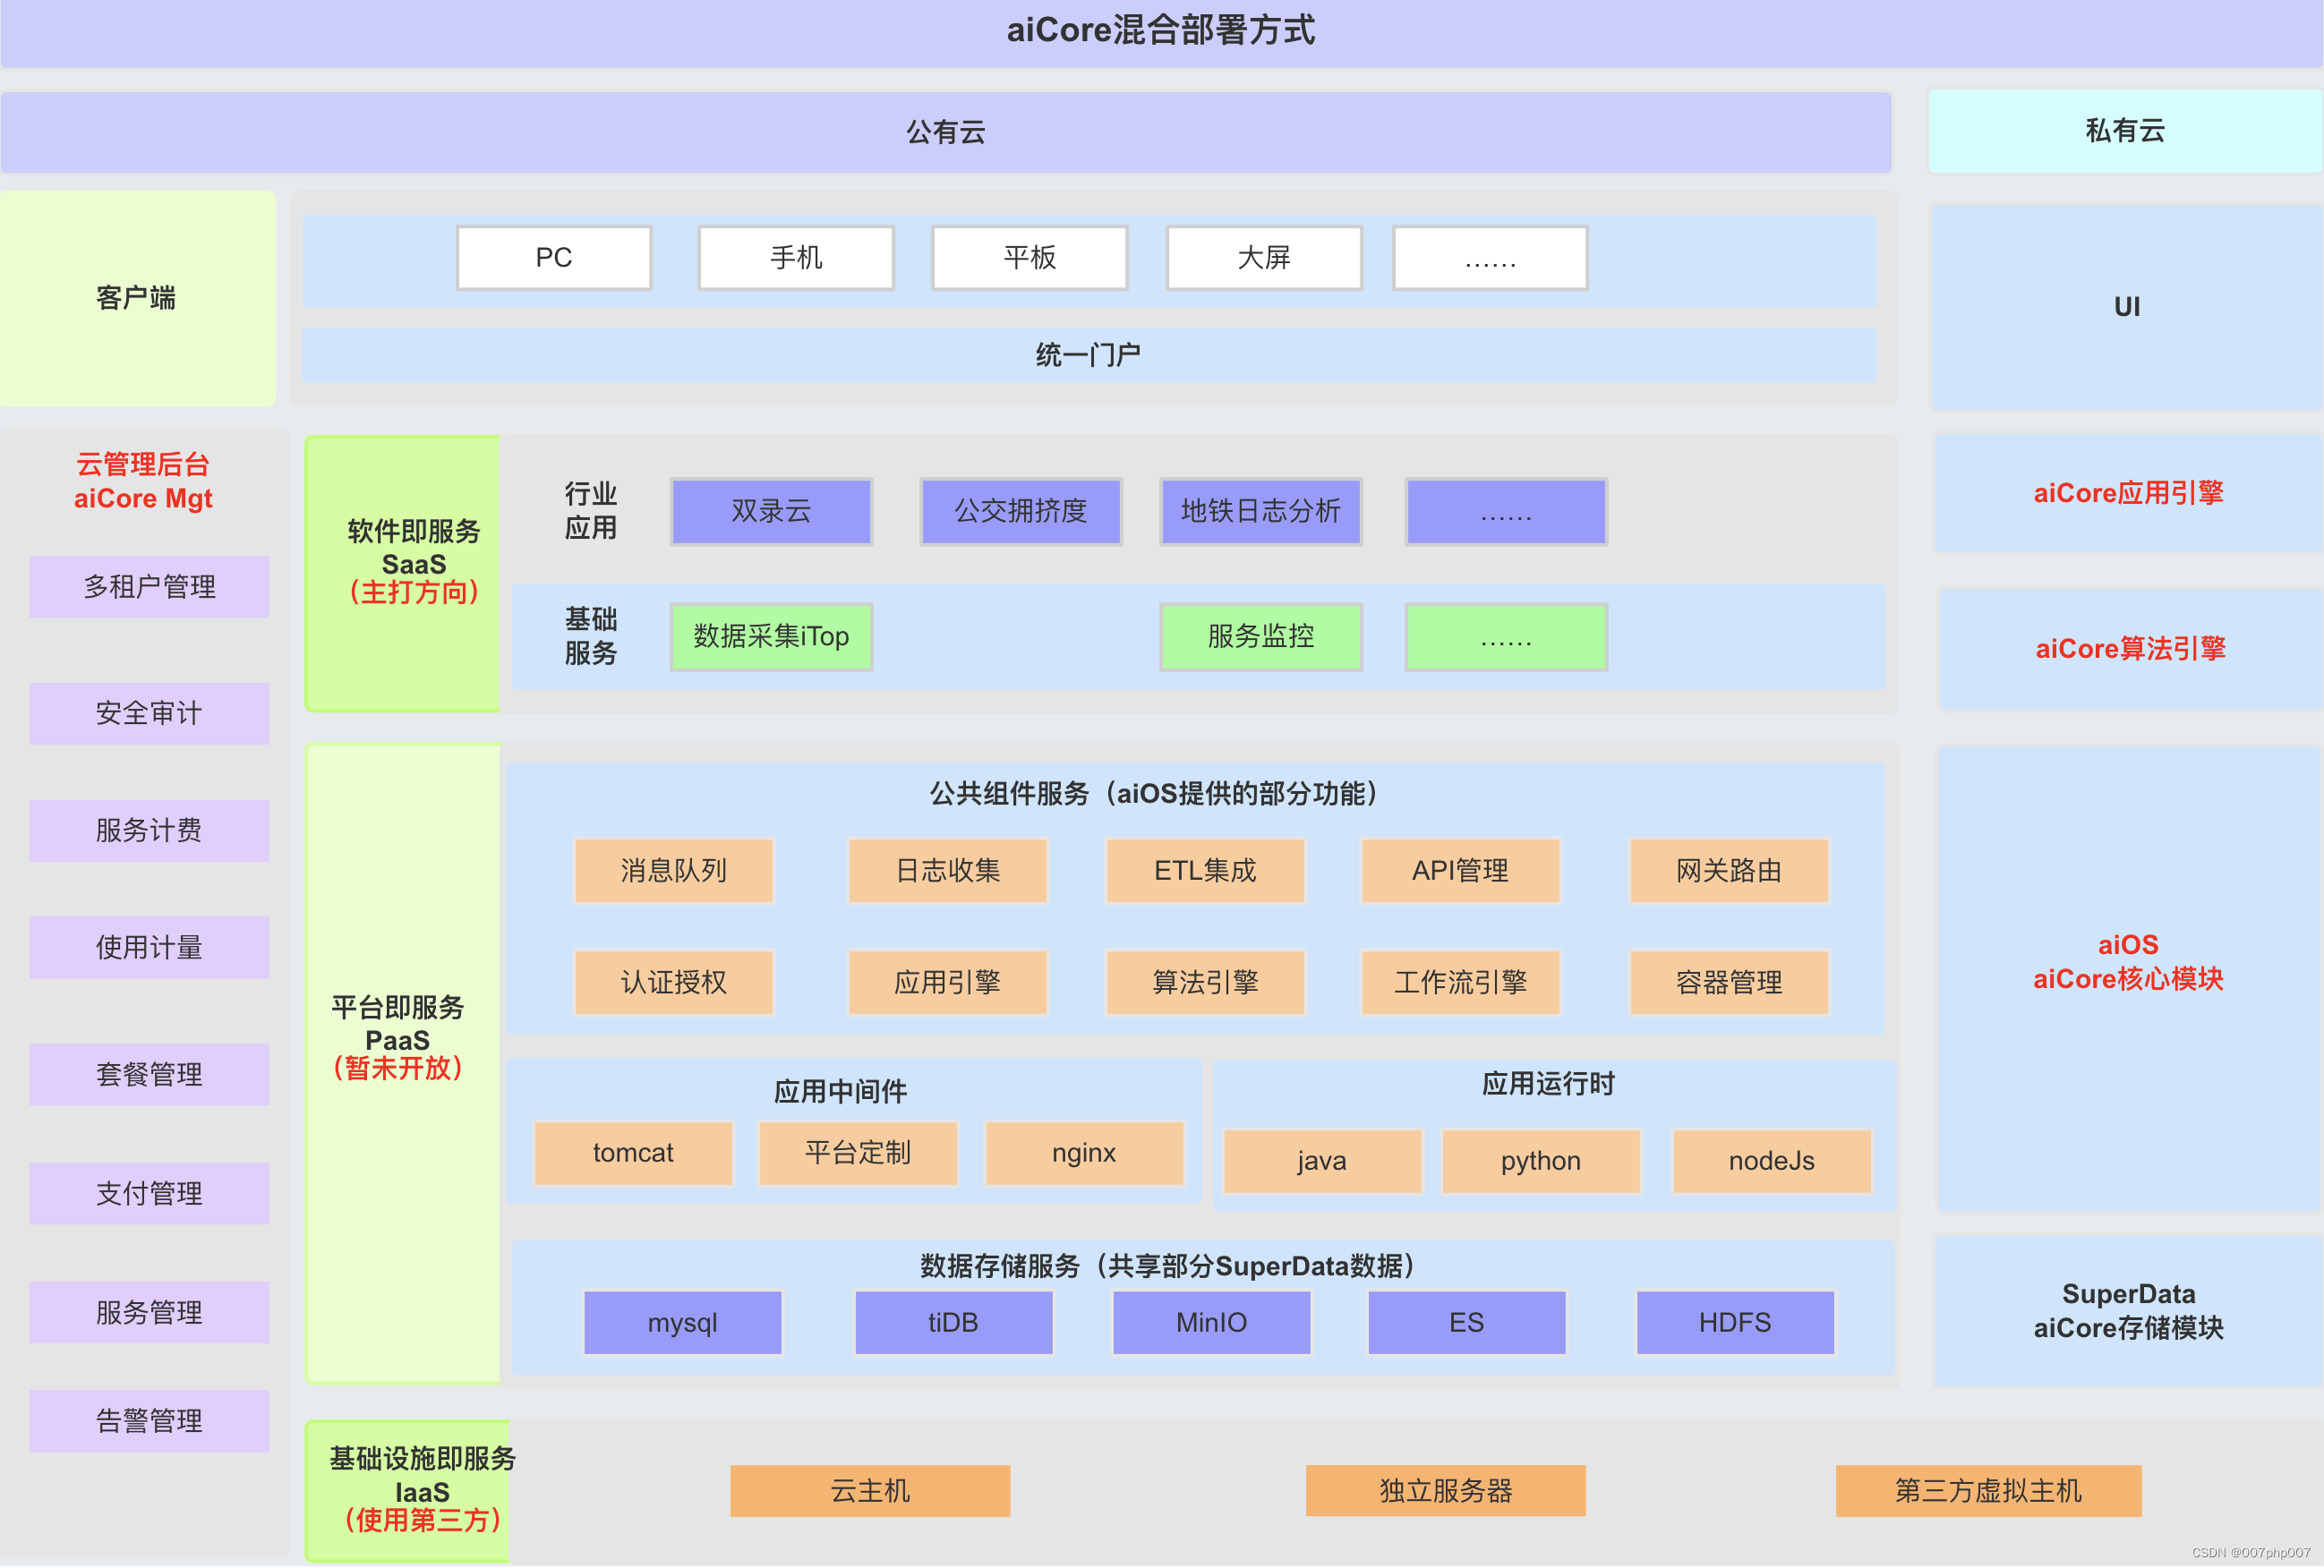Select the 容器管理 component box
This screenshot has height=1568, width=2324.
(x=1729, y=983)
